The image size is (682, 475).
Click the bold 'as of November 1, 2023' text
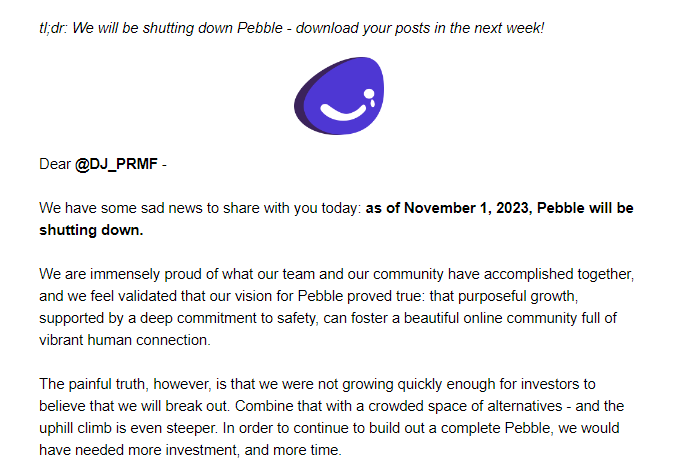pos(449,208)
